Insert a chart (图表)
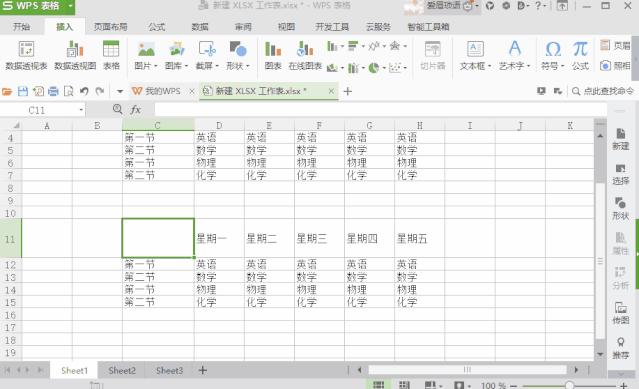The height and width of the screenshot is (389, 639). (x=273, y=55)
